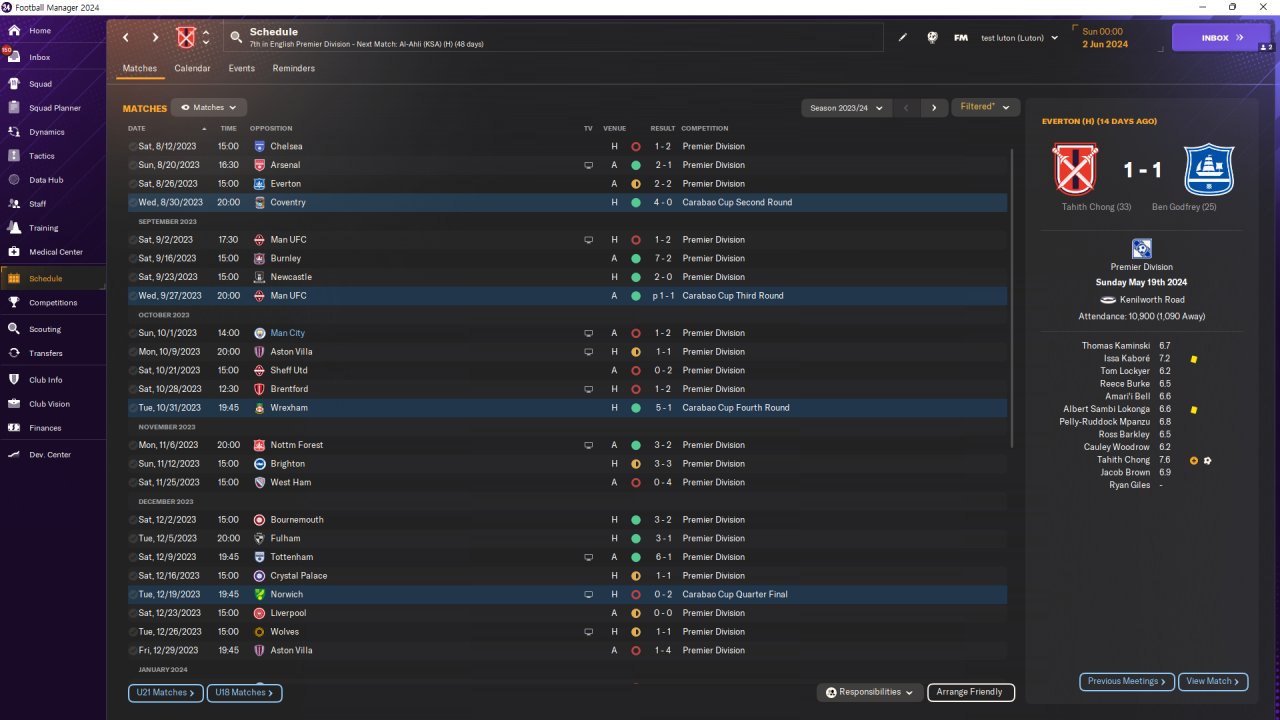1280x720 pixels.
Task: Click the Chelsea club badge in list
Action: click(260, 146)
